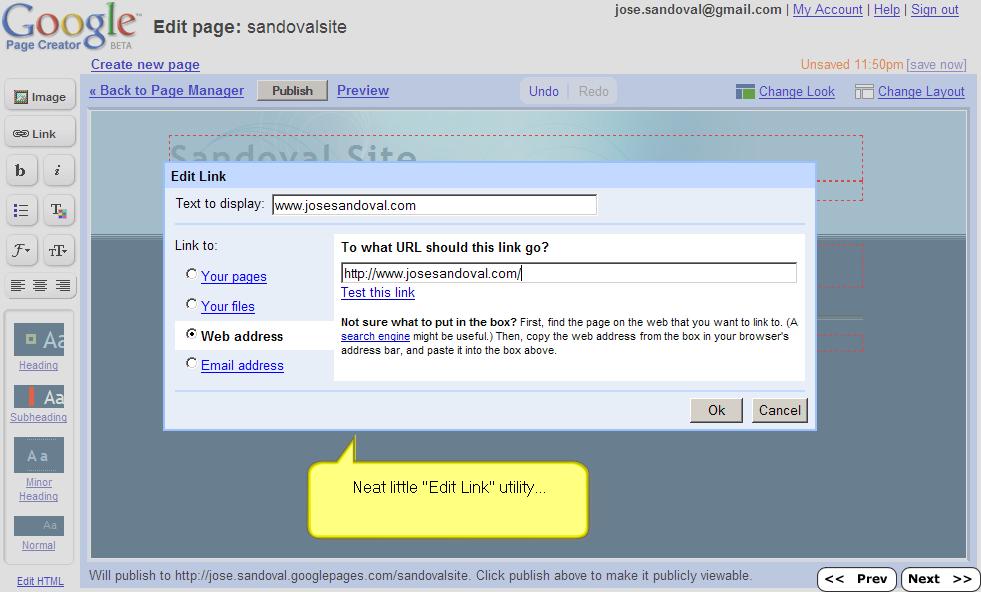Click the Text to display field
The height and width of the screenshot is (592, 981).
(434, 205)
